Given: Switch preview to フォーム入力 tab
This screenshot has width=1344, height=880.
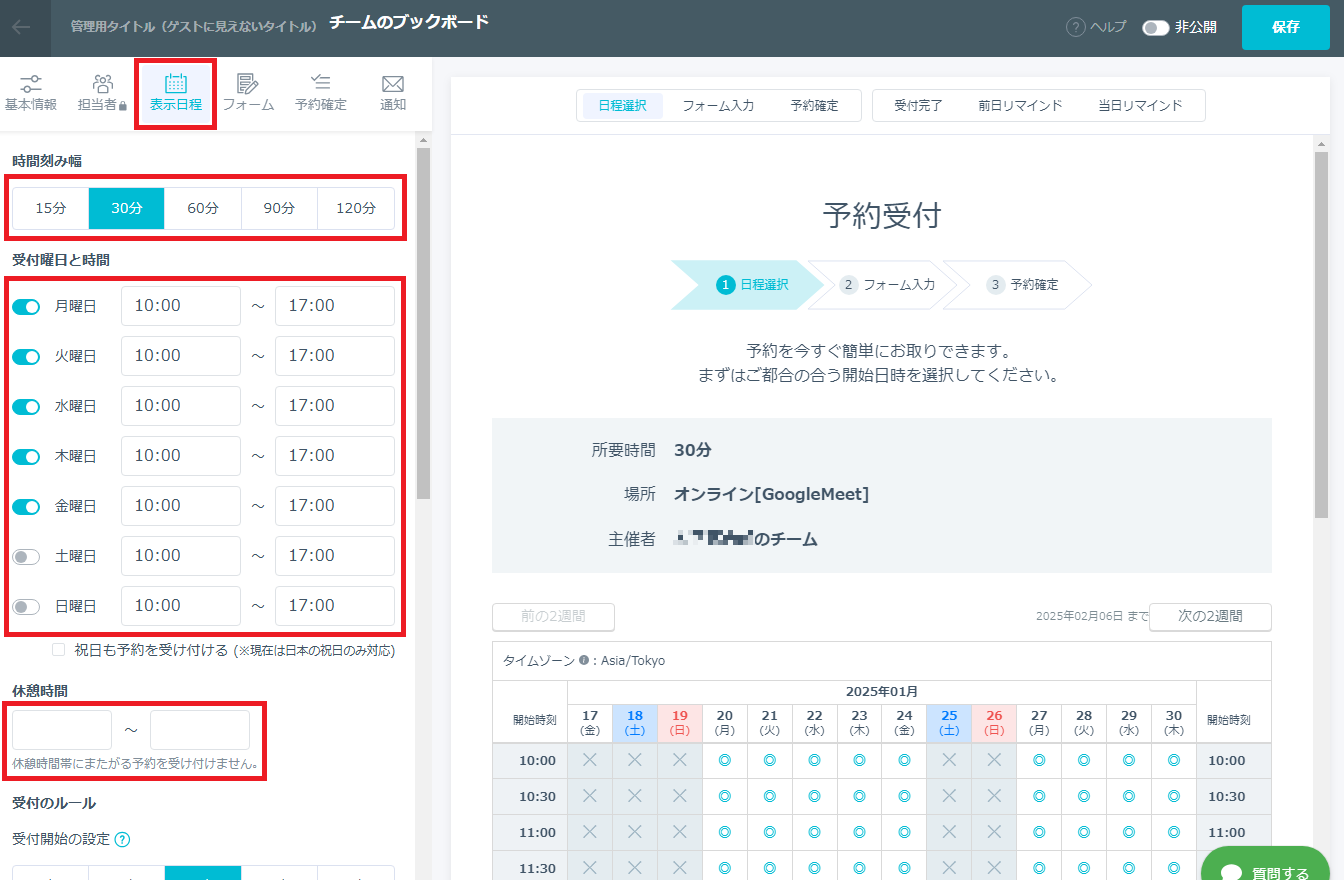Looking at the screenshot, I should coord(718,106).
